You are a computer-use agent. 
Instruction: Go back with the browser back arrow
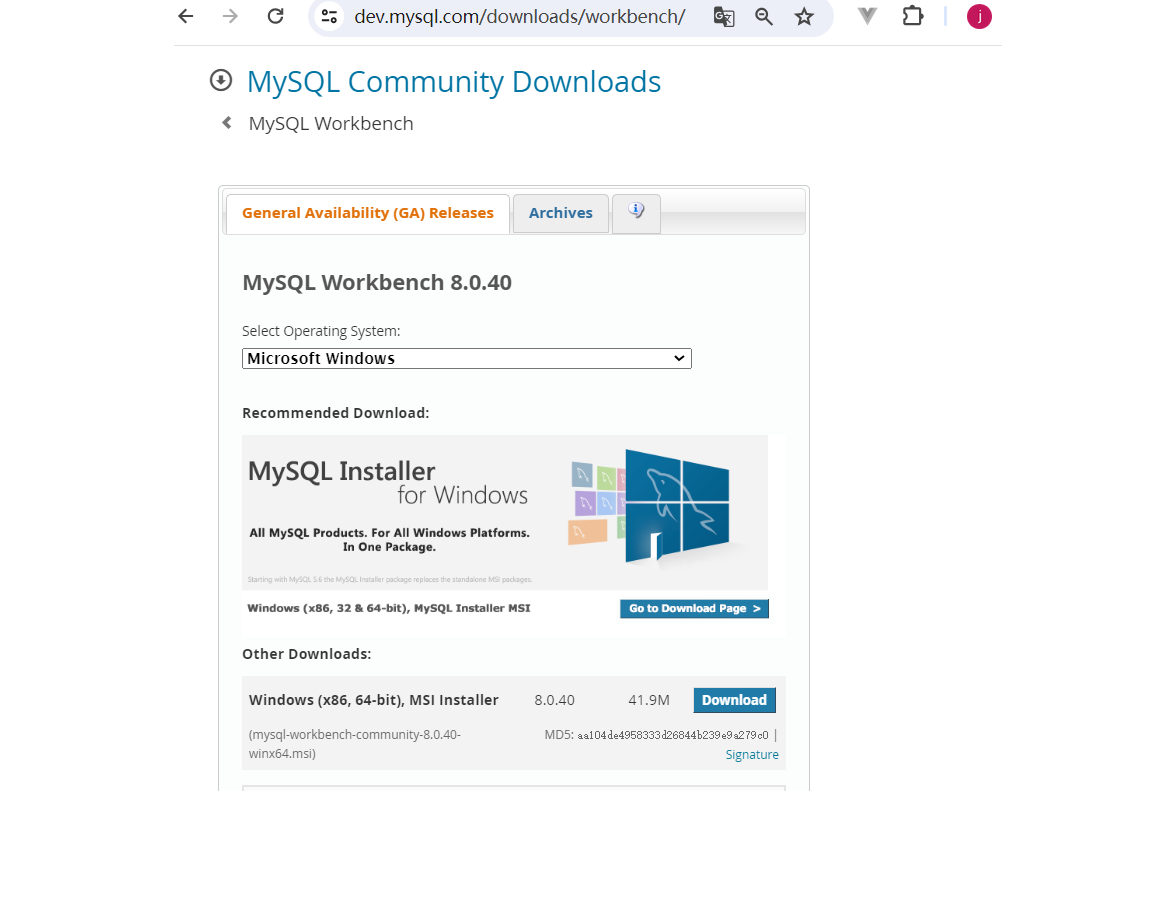click(186, 16)
